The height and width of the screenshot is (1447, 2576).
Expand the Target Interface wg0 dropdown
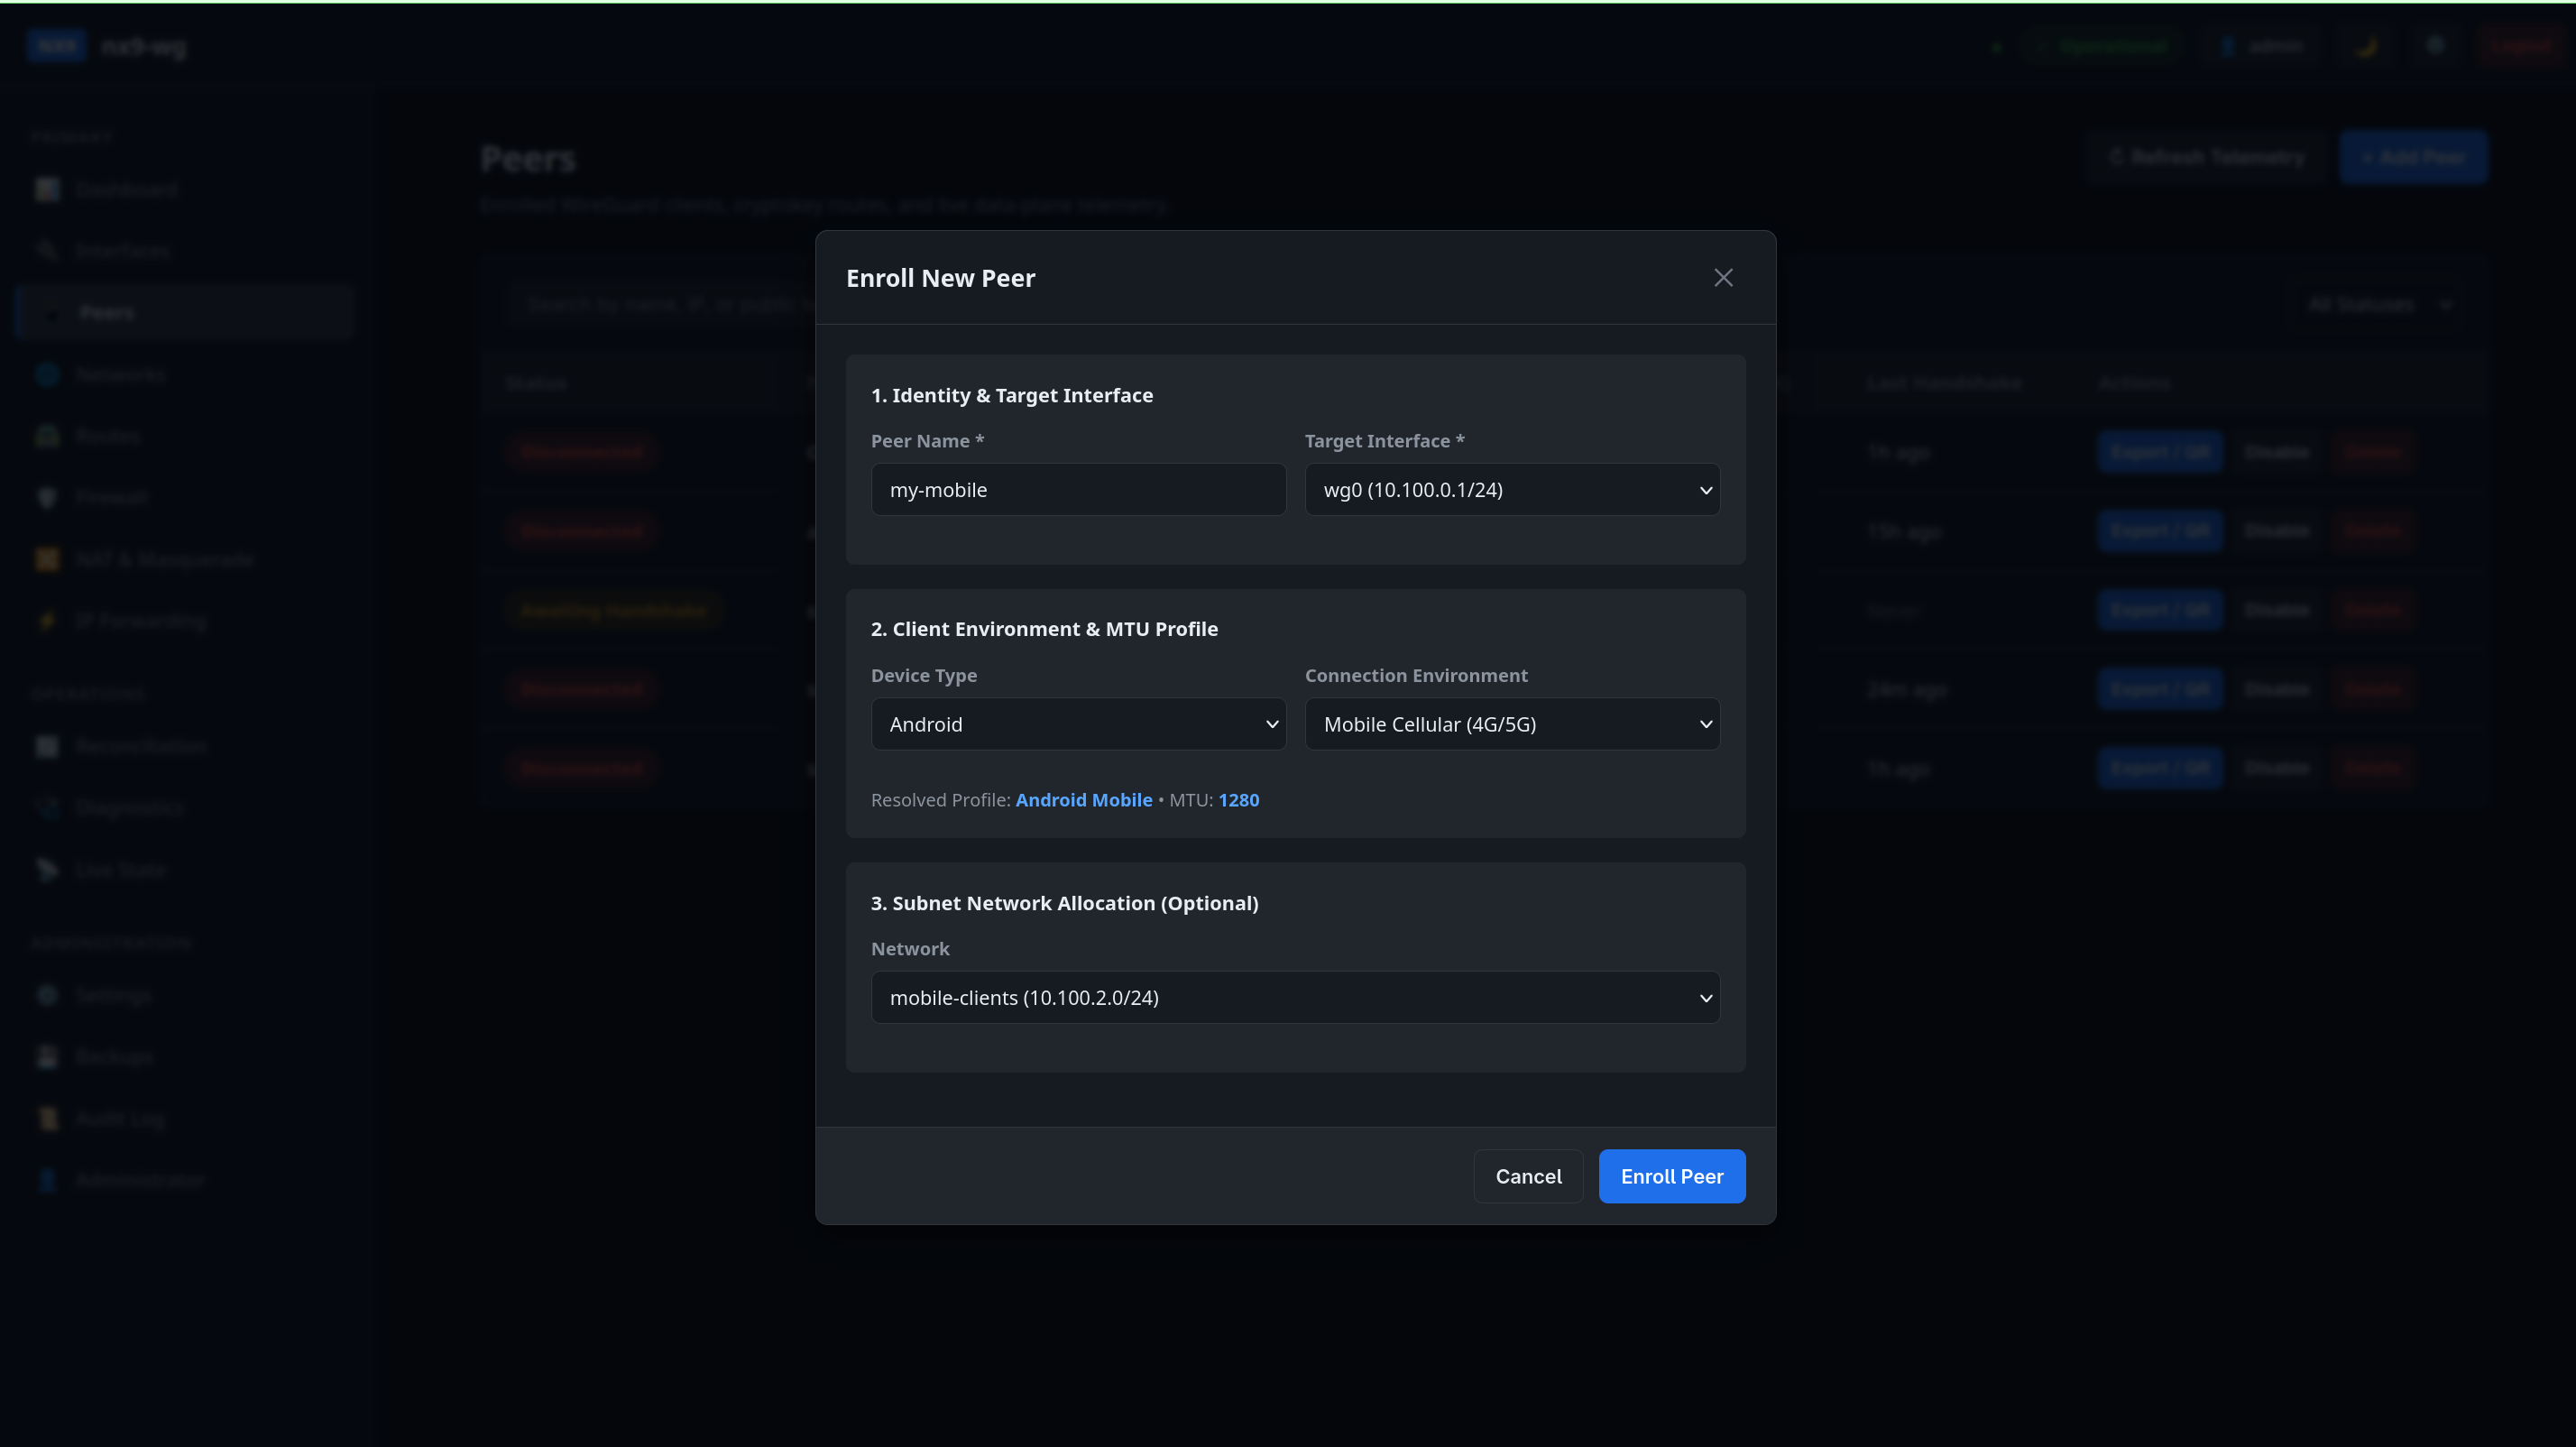pyautogui.click(x=1512, y=490)
